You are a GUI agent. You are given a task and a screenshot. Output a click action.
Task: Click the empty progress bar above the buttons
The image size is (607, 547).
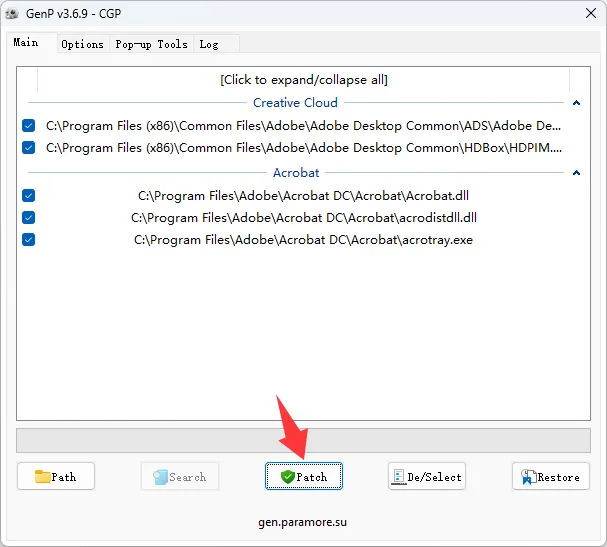pos(304,441)
